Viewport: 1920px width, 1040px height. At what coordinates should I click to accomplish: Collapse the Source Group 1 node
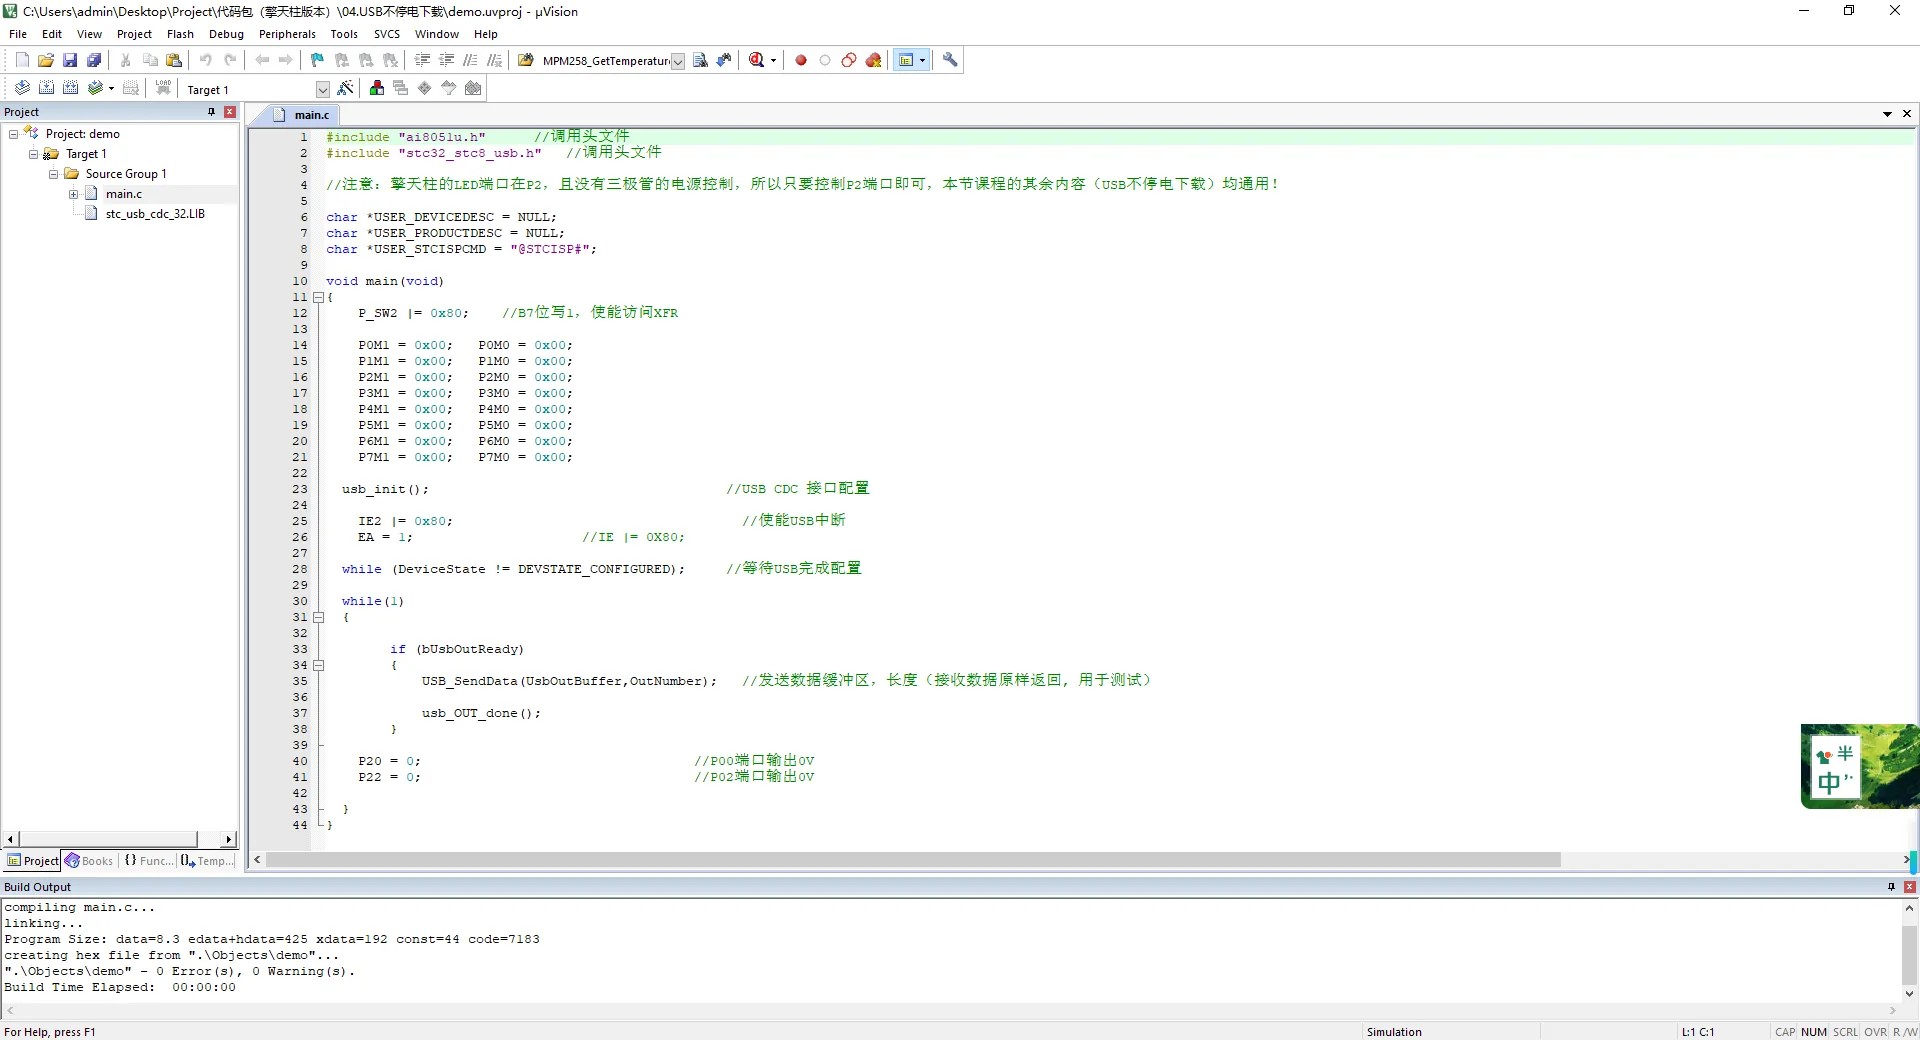pos(53,174)
